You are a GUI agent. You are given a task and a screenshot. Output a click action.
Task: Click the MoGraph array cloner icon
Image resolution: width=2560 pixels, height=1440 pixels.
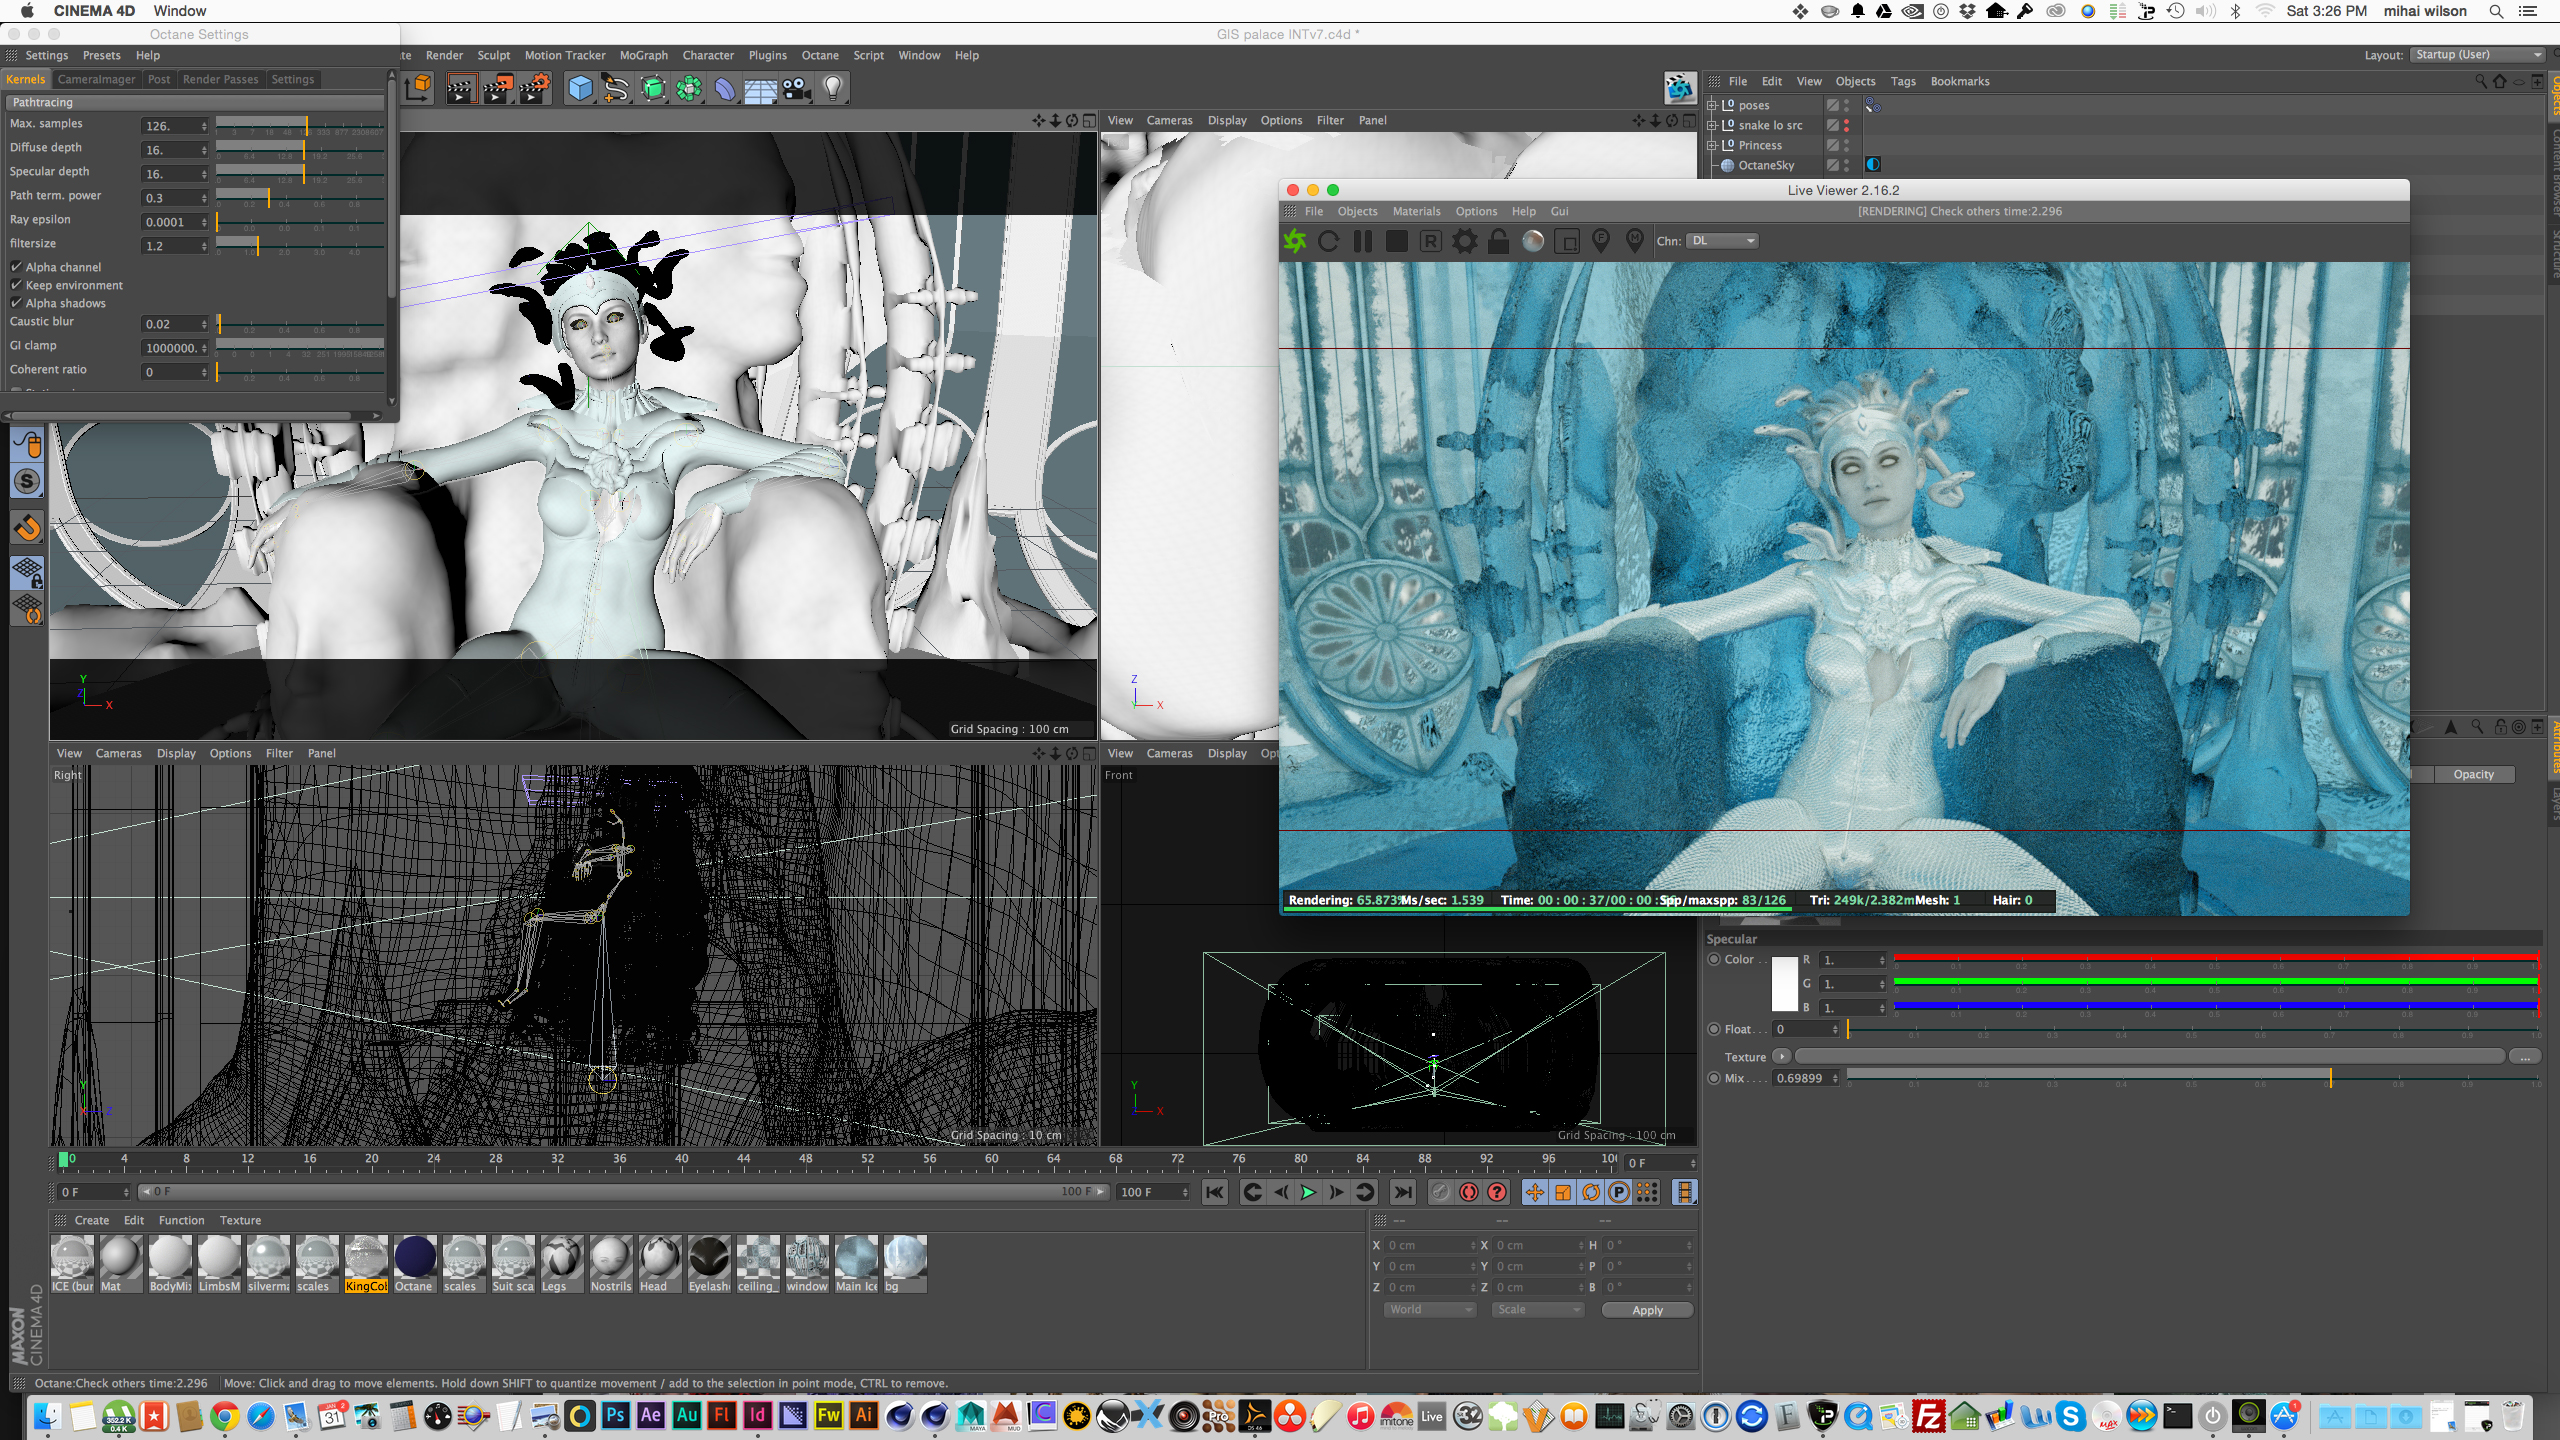(x=689, y=89)
